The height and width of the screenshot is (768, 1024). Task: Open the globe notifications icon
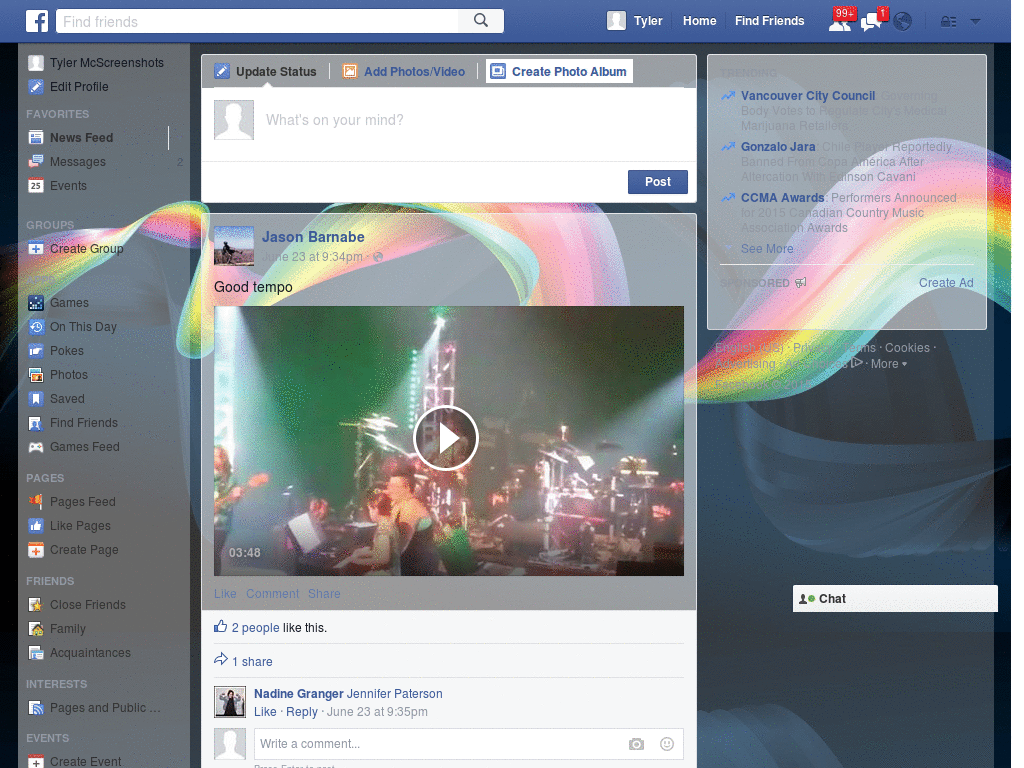[903, 22]
